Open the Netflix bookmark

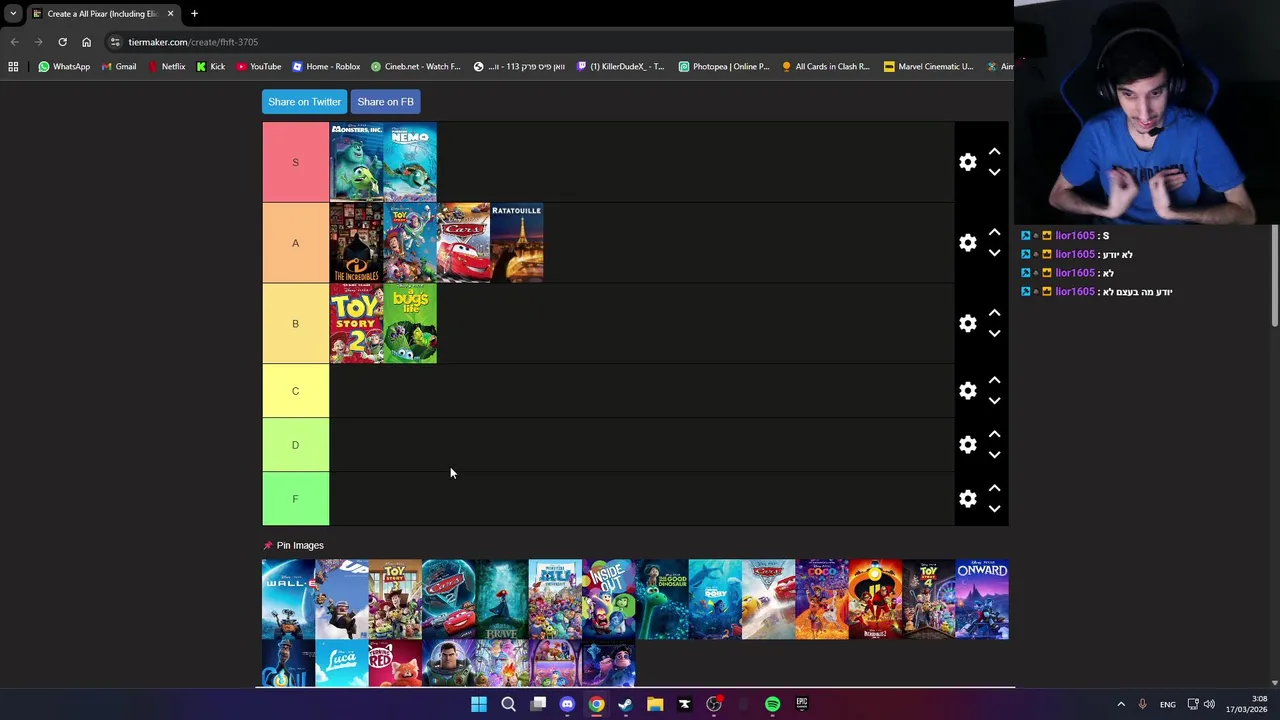pyautogui.click(x=166, y=66)
